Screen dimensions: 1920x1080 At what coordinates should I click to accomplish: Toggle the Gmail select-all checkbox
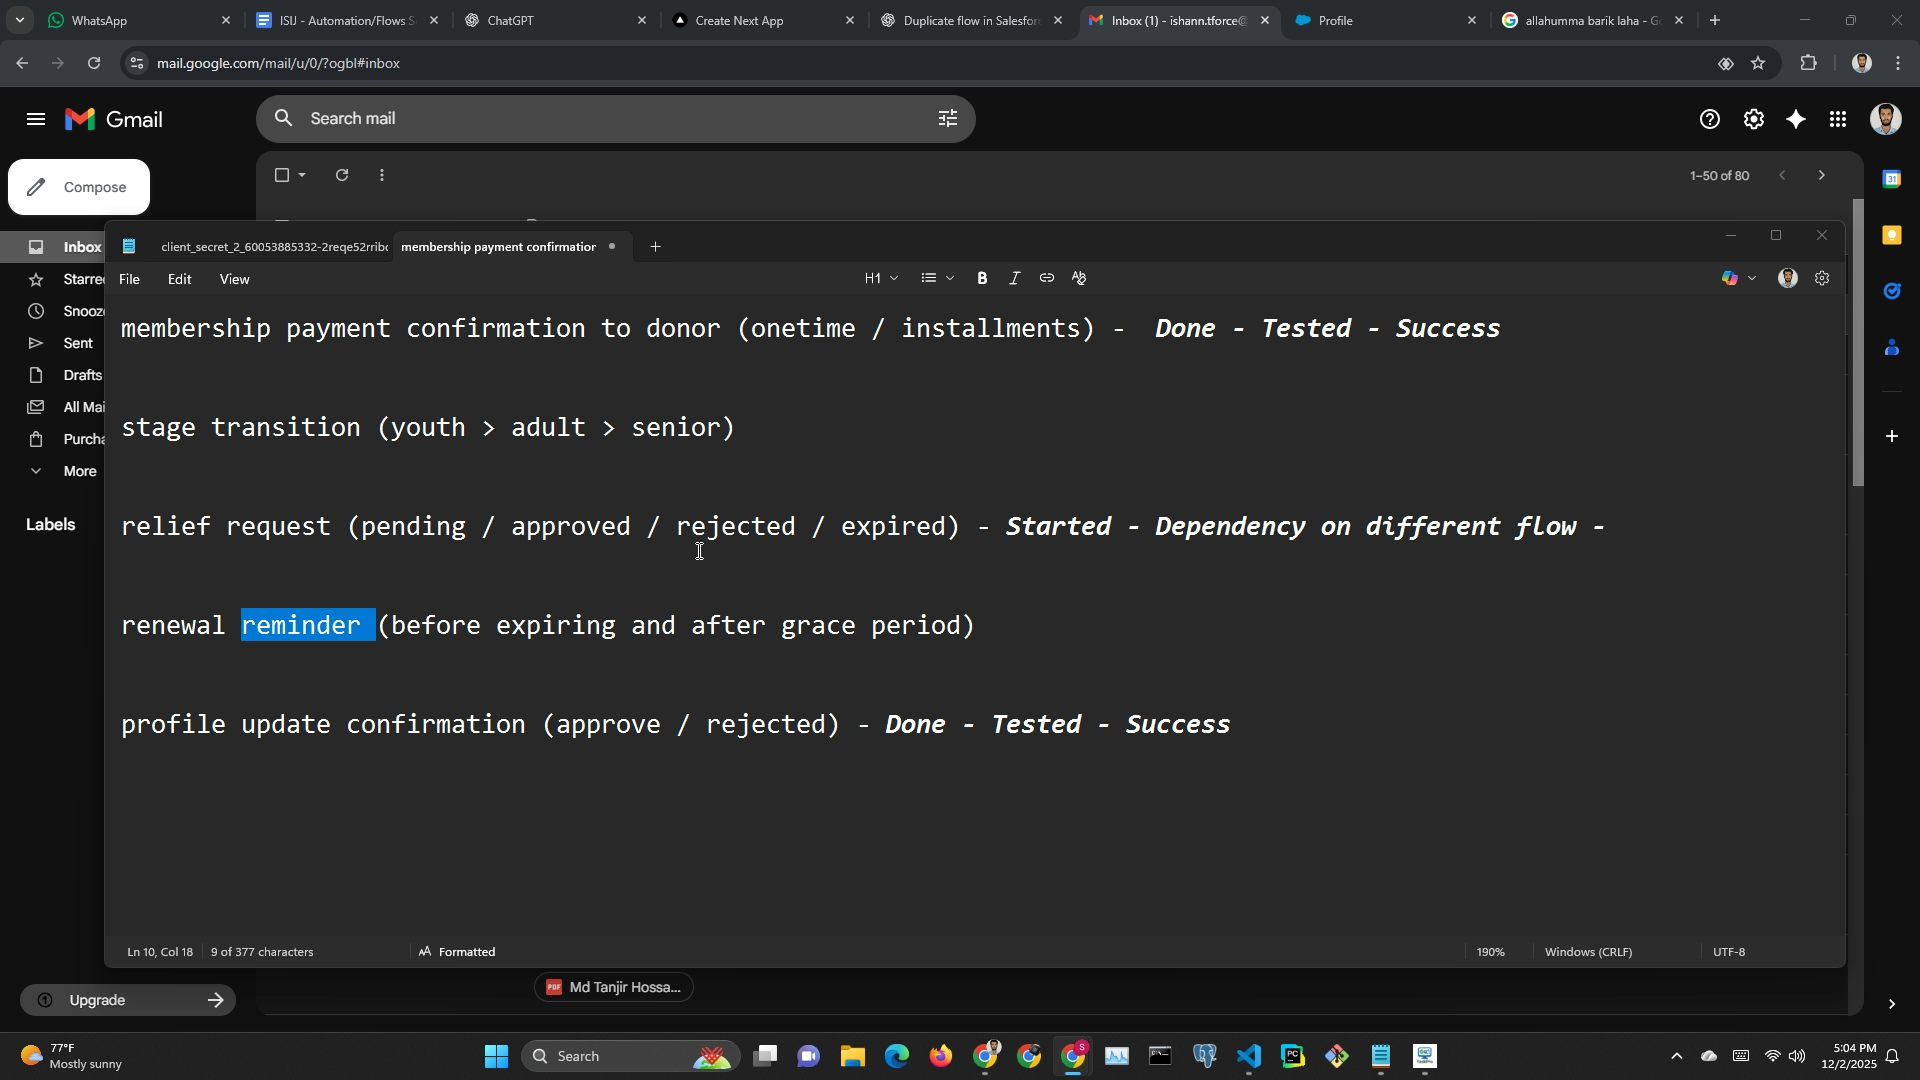coord(282,175)
